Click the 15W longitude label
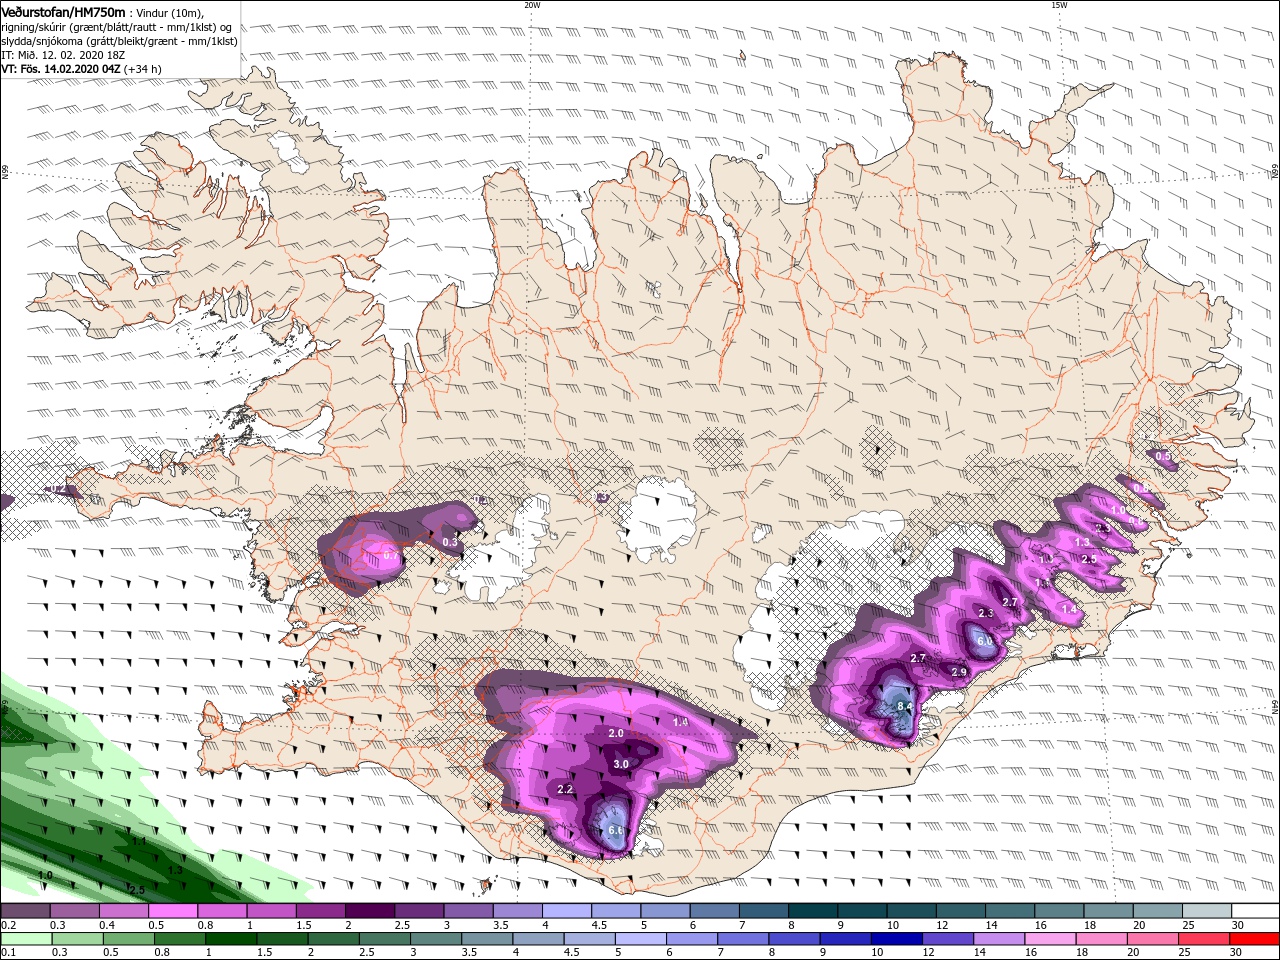The height and width of the screenshot is (960, 1280). (1059, 5)
